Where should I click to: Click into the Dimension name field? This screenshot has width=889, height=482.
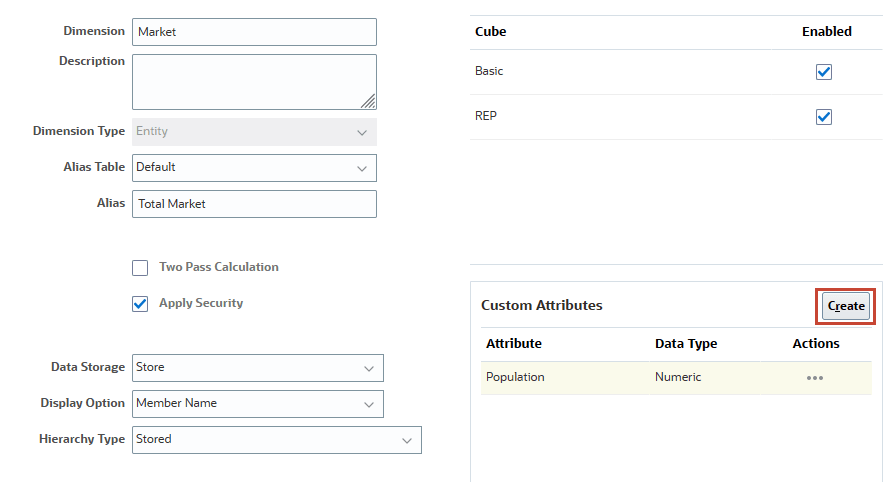(x=254, y=32)
